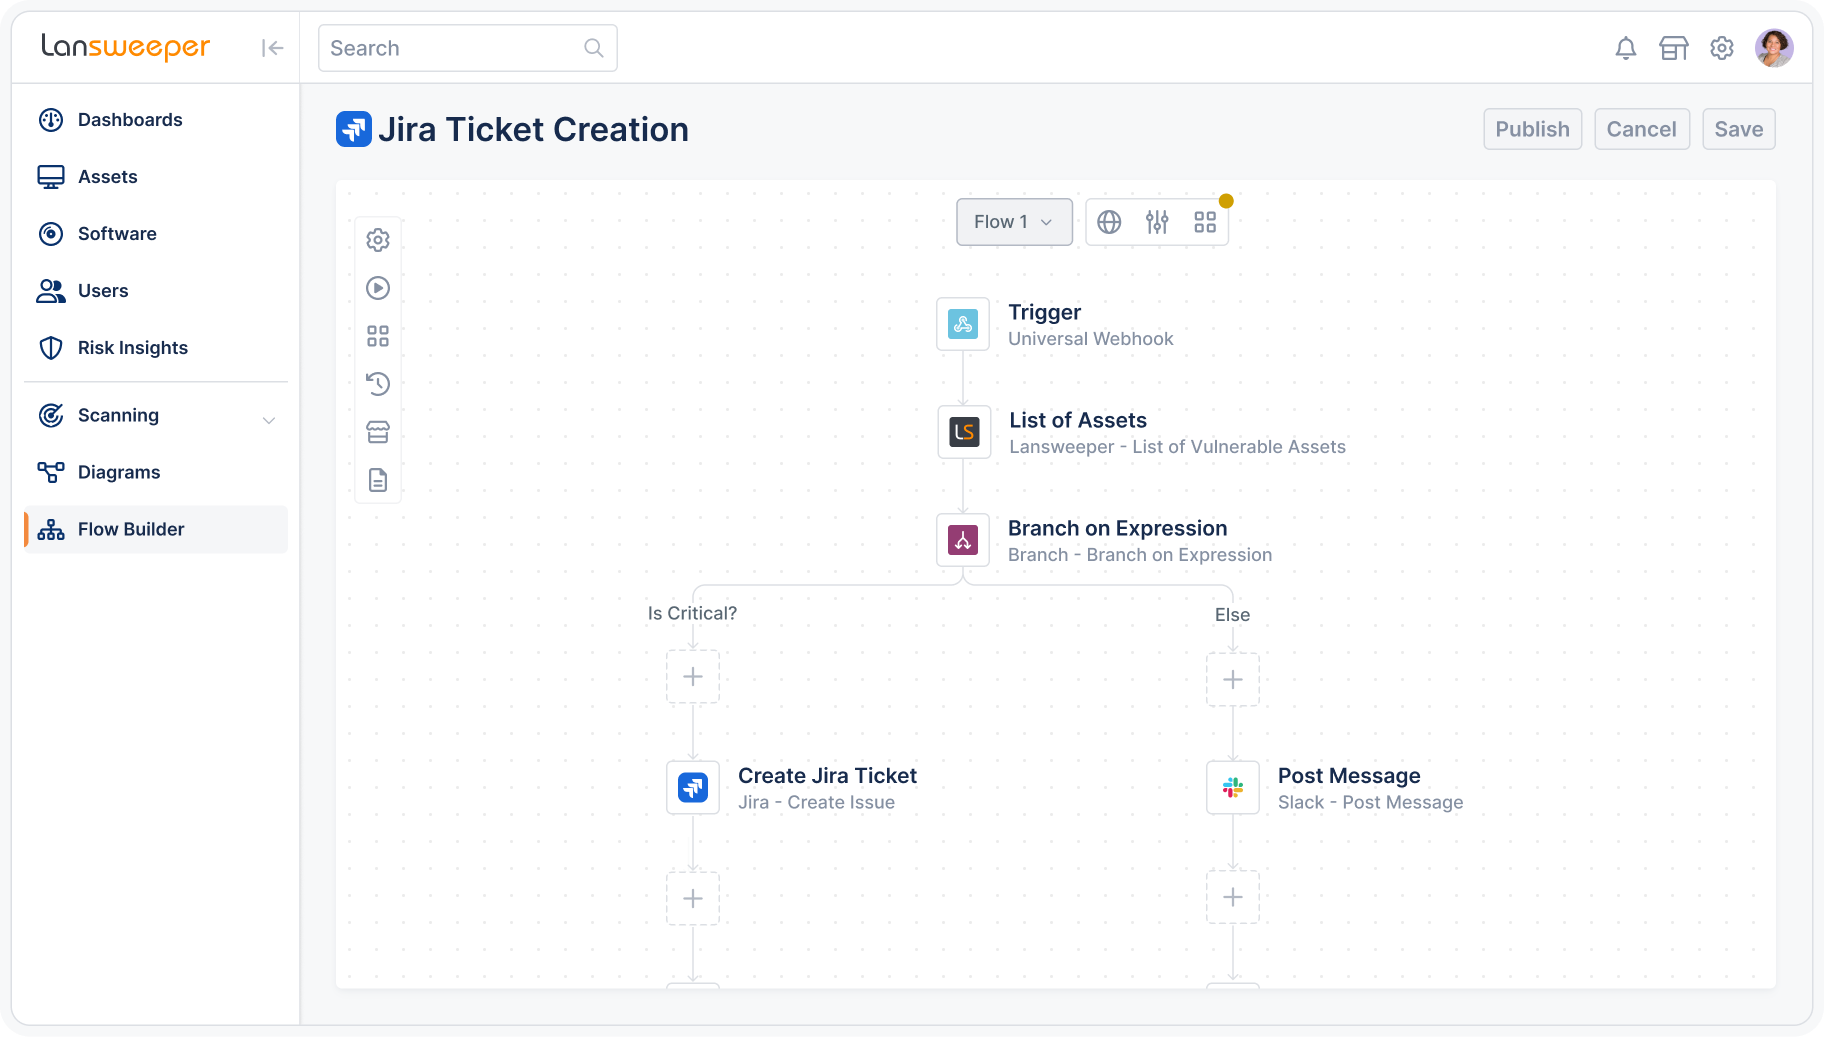Viewport: 1824px width, 1037px height.
Task: Select the Universal Webhook trigger node
Action: coord(963,324)
